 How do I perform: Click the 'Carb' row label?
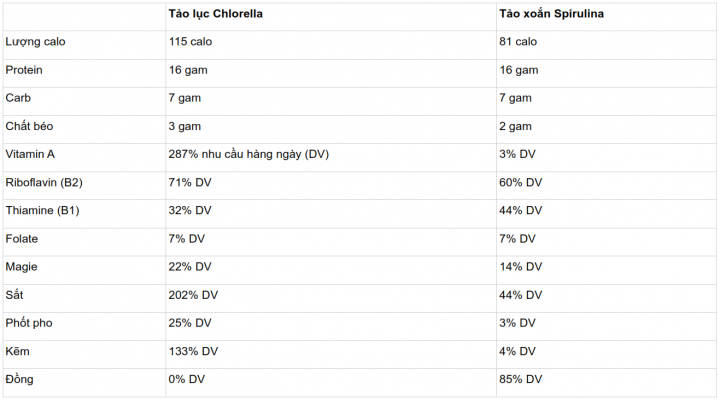[x=19, y=99]
